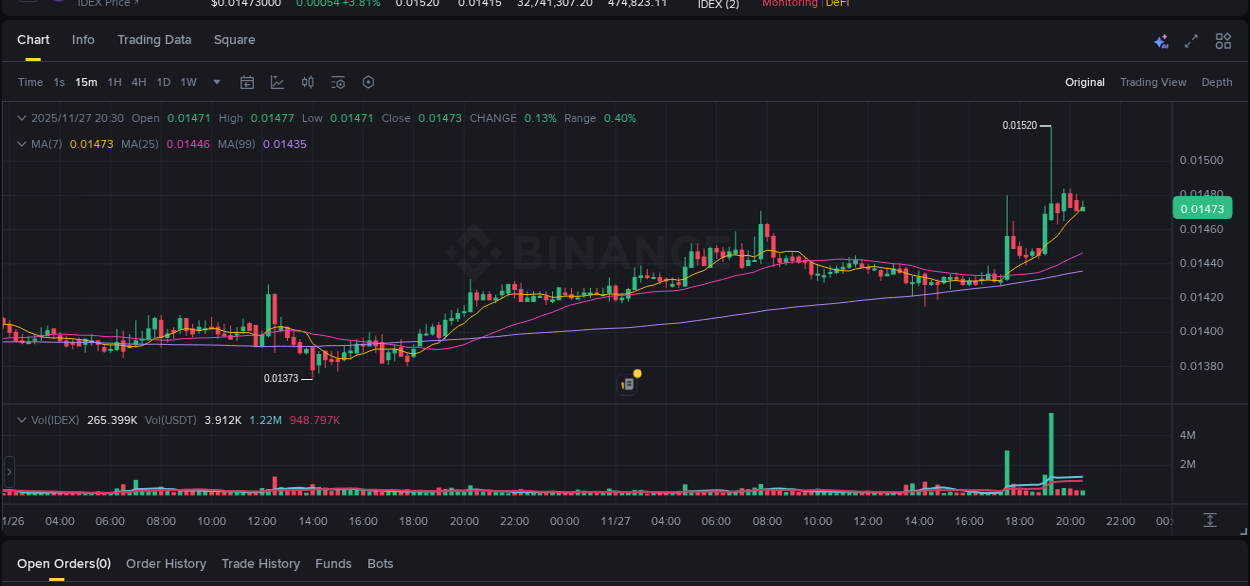Select the chart style line icon
The width and height of the screenshot is (1250, 586).
277,82
